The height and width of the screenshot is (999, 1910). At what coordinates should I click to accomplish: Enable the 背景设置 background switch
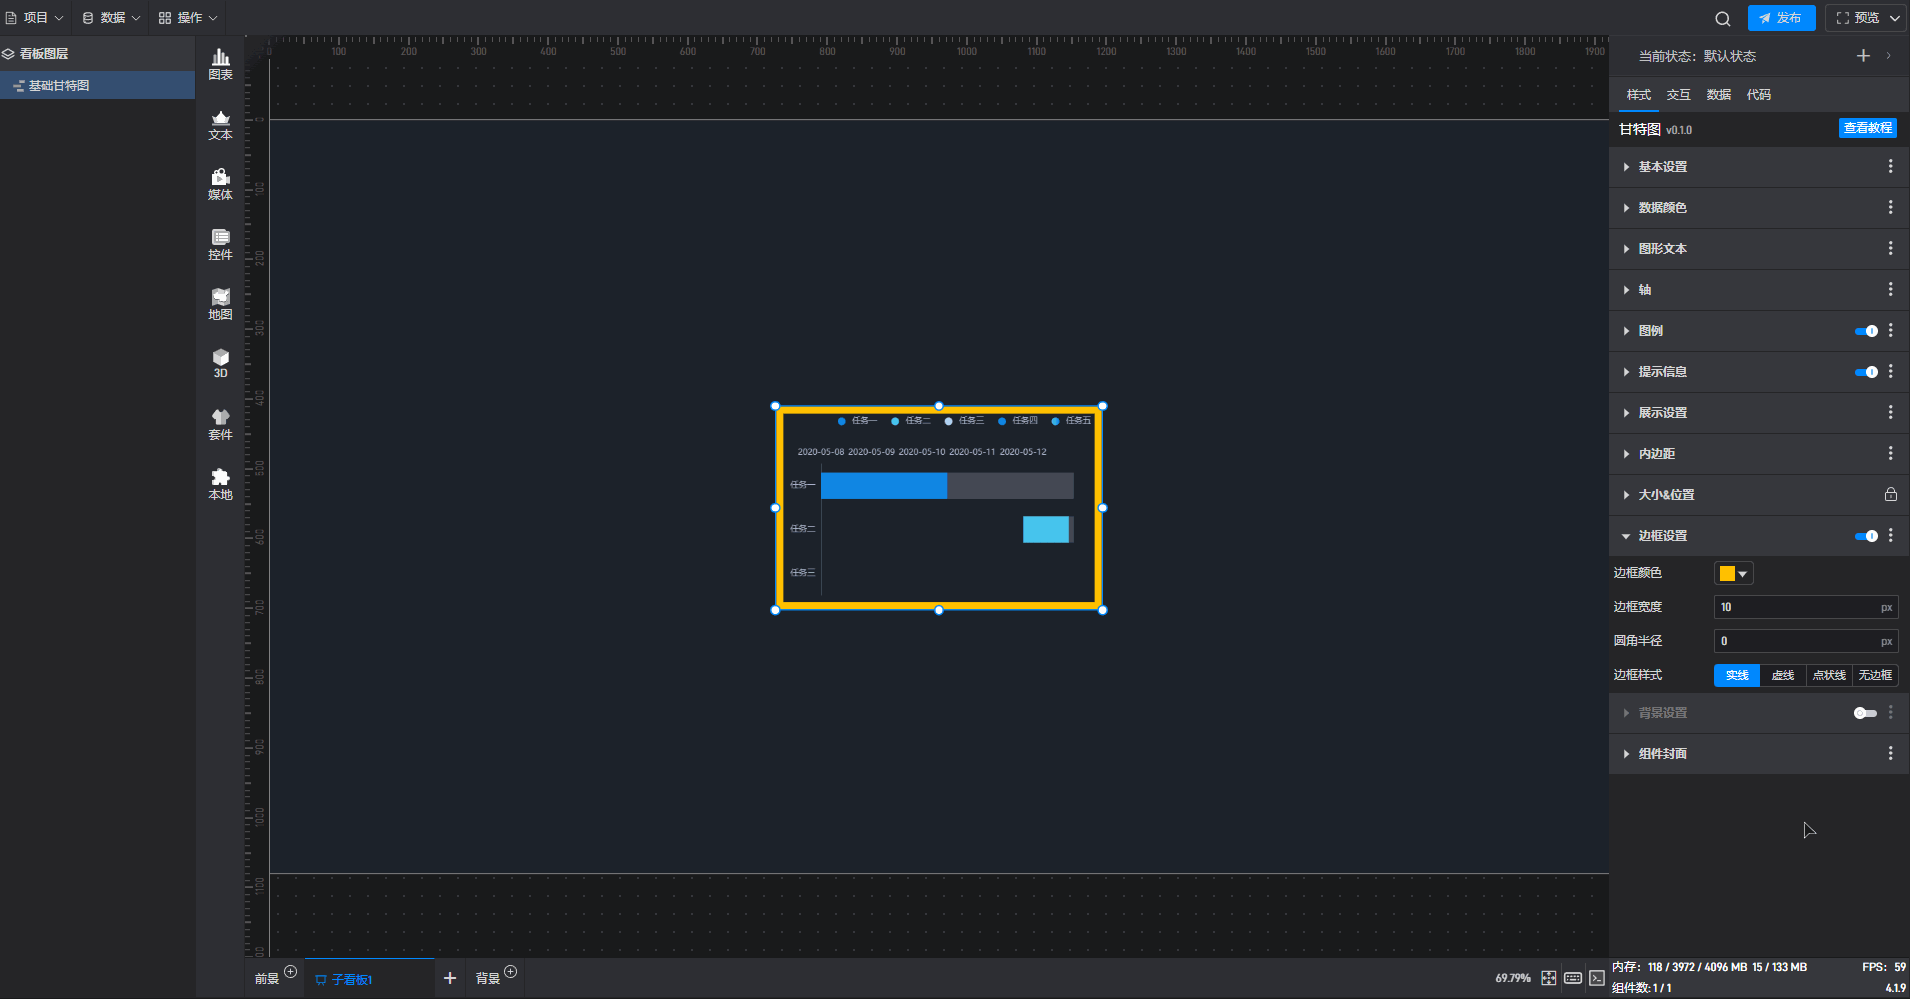point(1864,713)
